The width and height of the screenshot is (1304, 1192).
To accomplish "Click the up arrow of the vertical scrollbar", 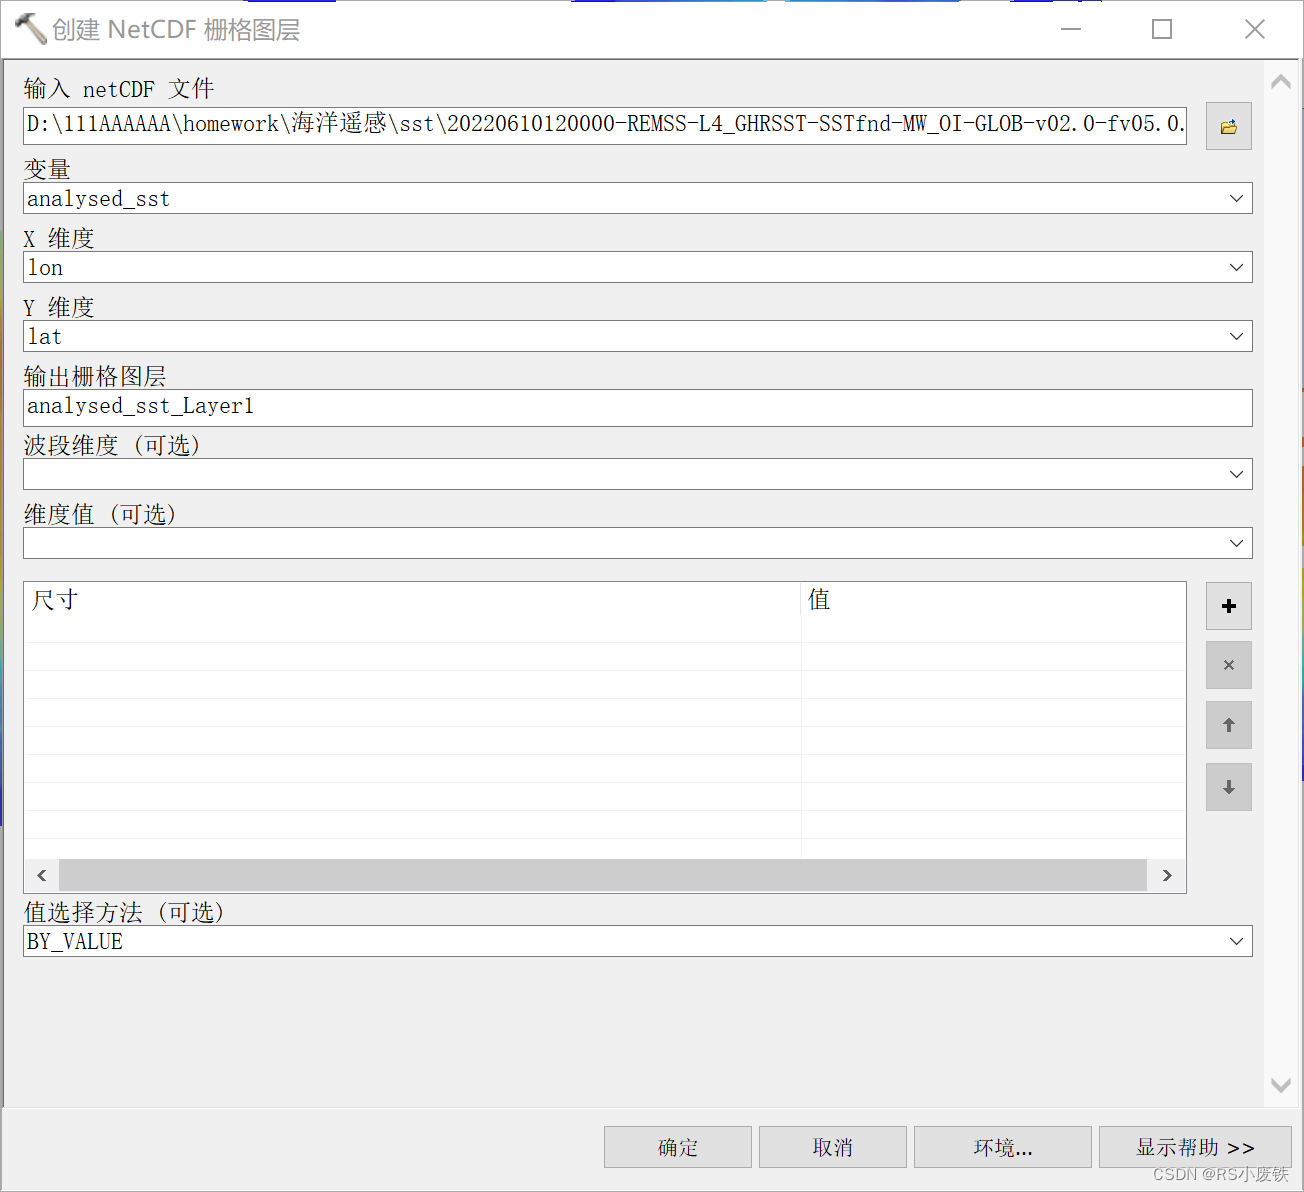I will [1281, 80].
